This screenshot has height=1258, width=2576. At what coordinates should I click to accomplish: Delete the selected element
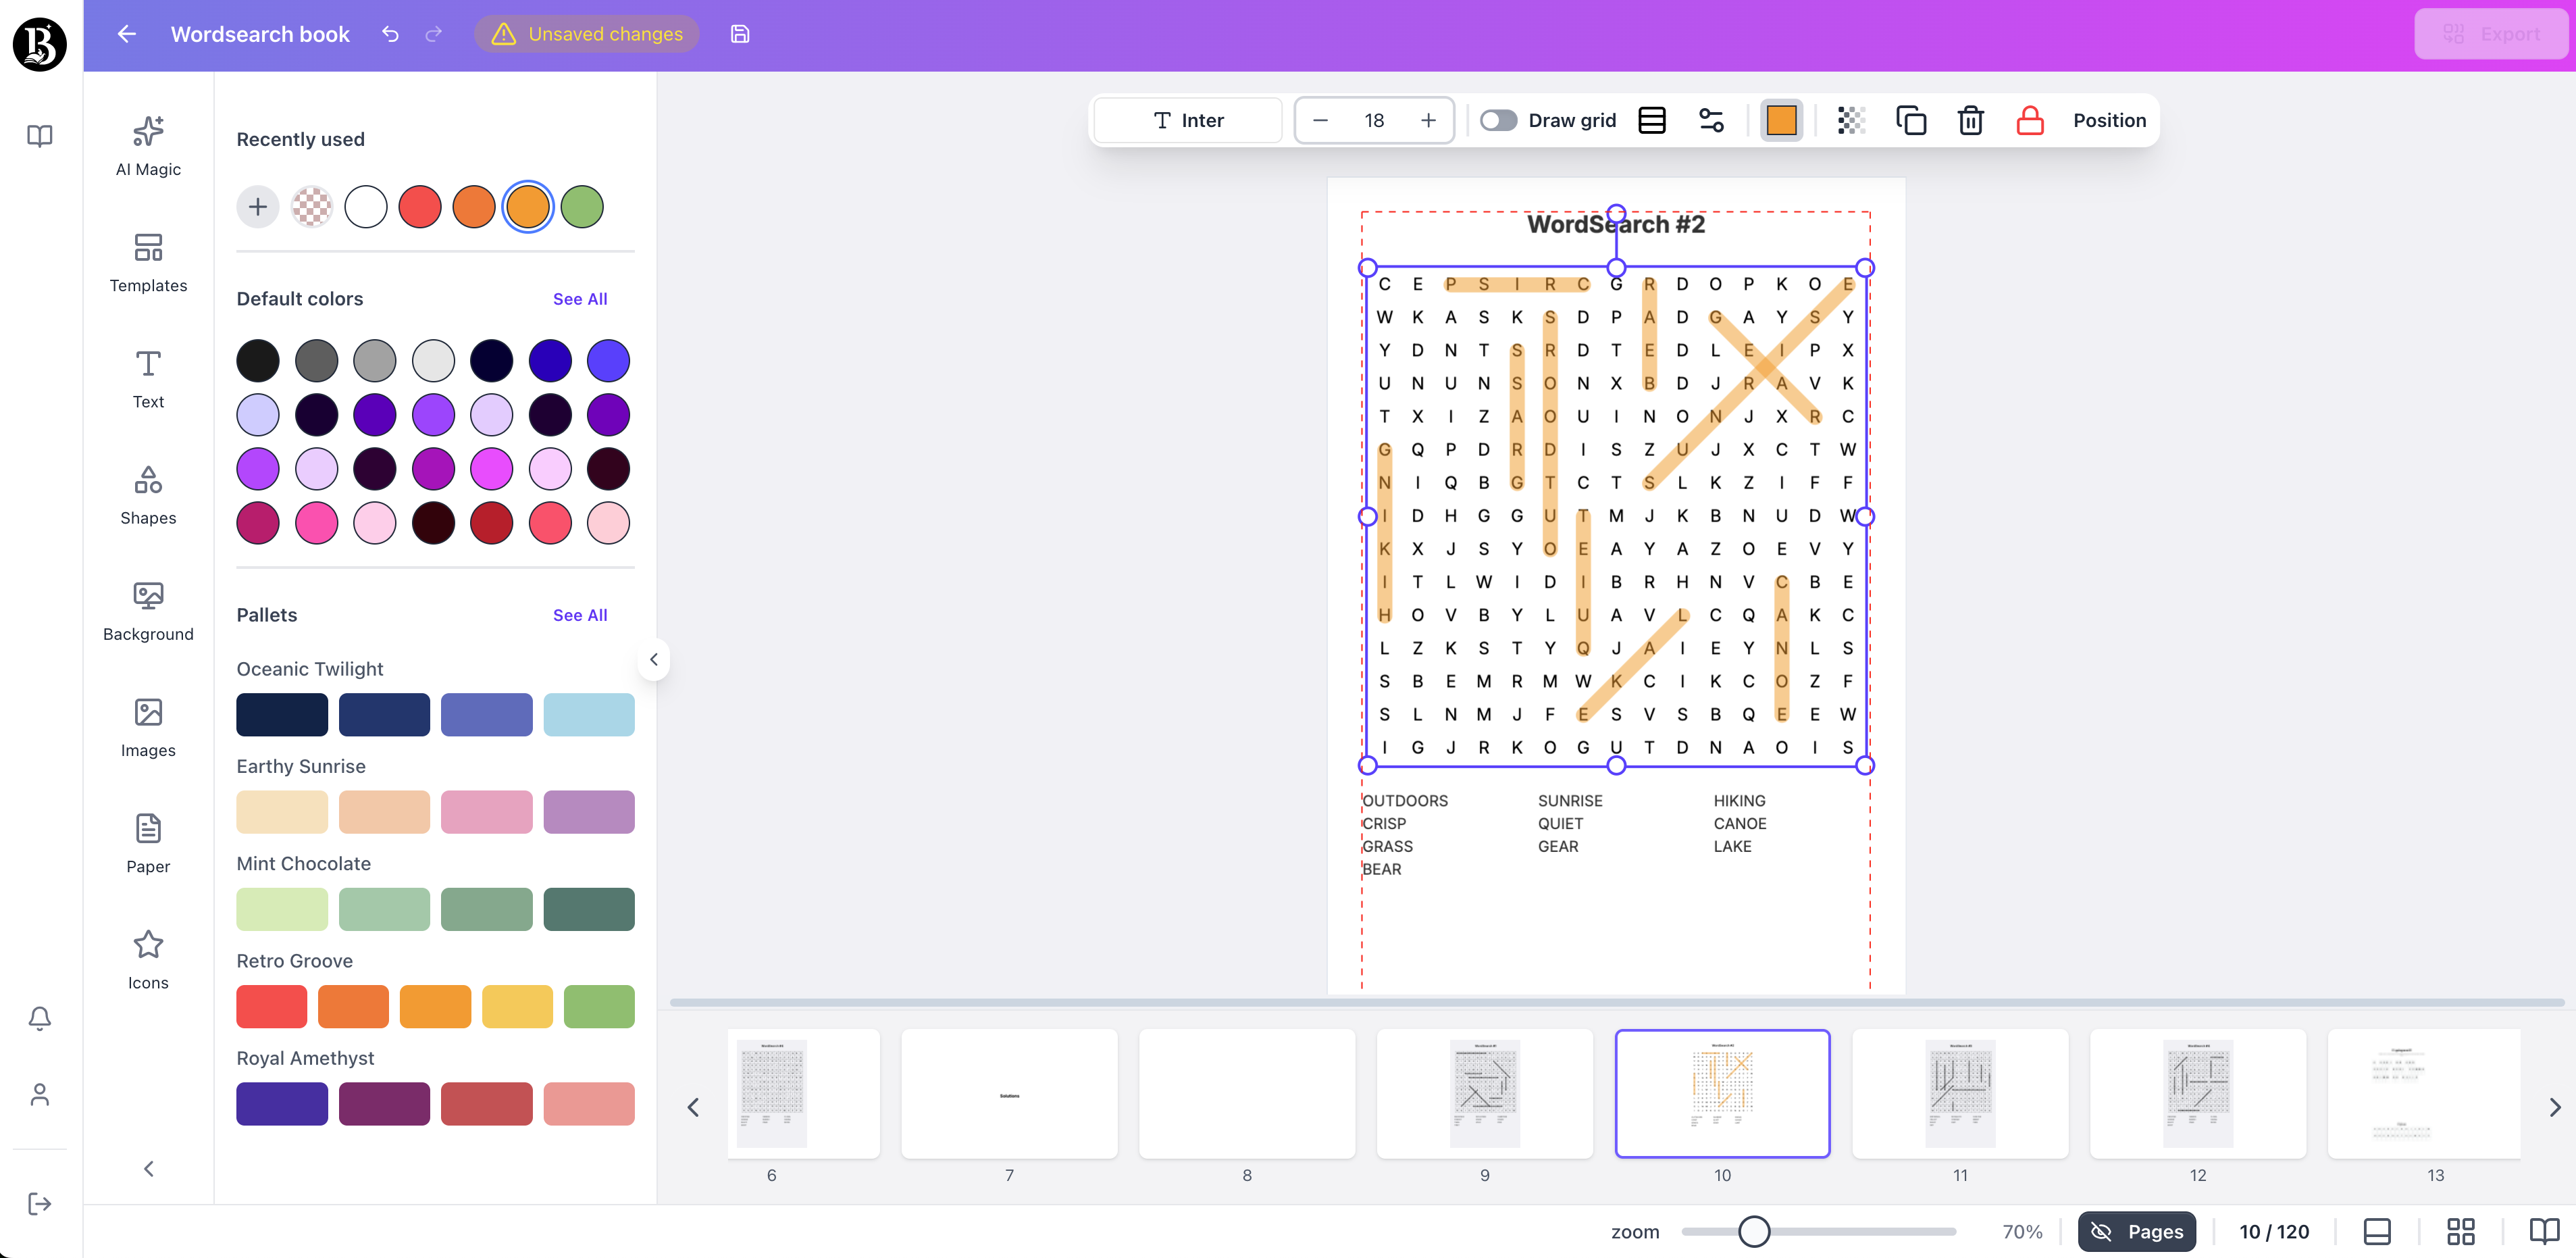1970,120
